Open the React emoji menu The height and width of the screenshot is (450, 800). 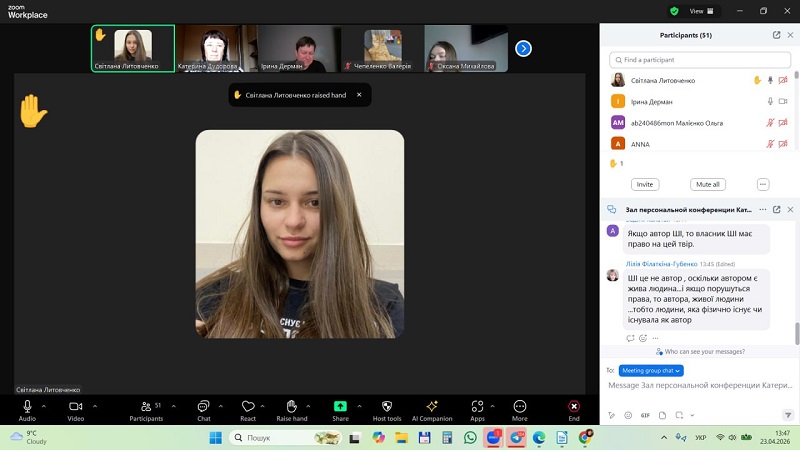(248, 407)
